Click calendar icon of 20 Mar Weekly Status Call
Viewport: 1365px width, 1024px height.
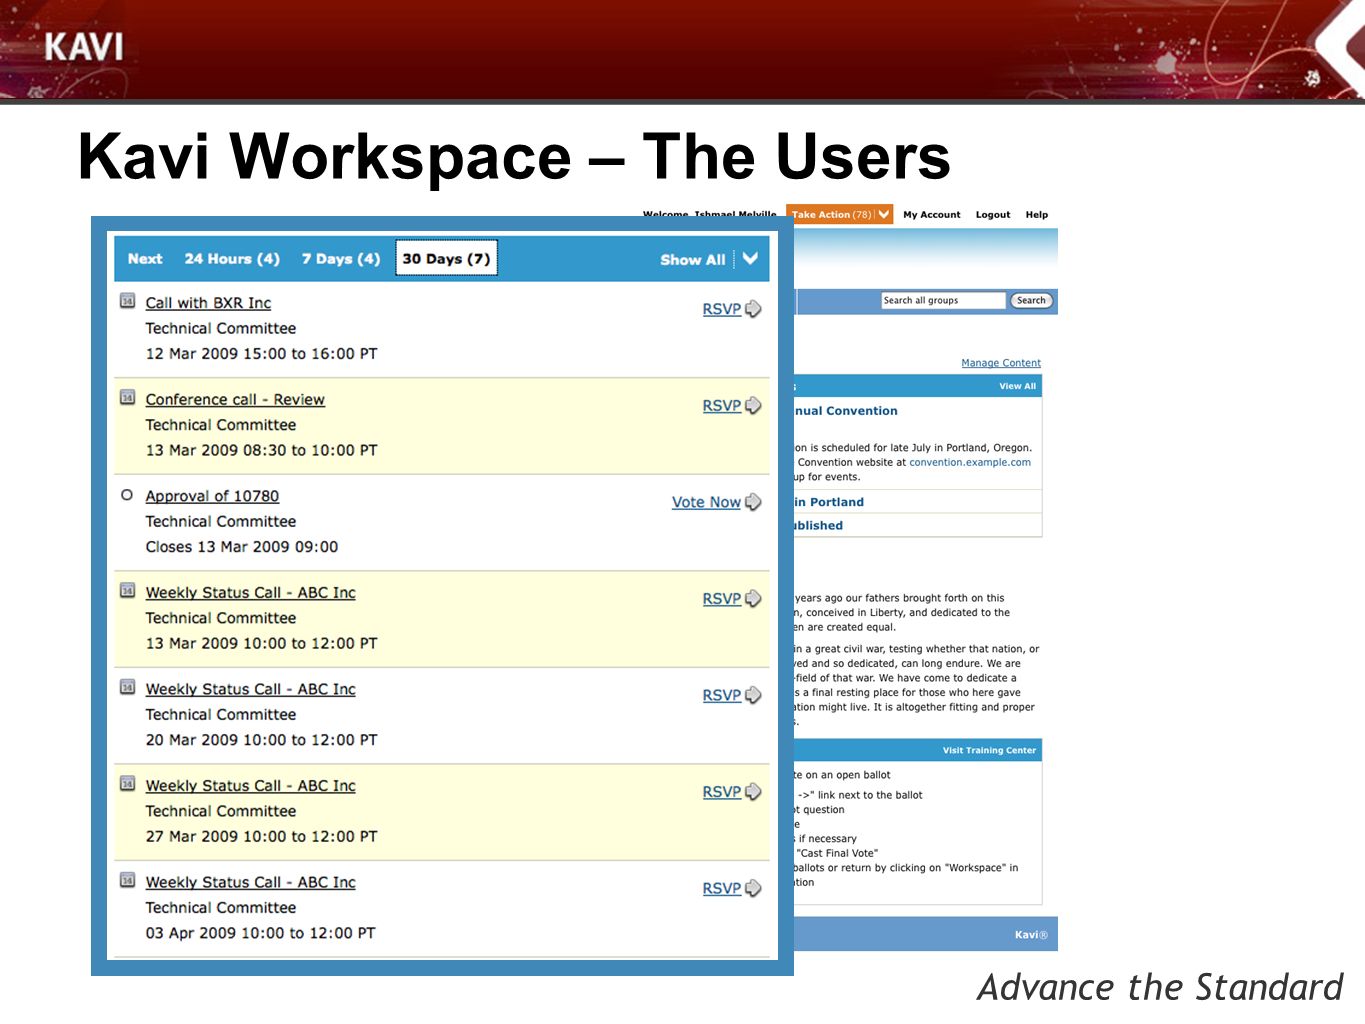[127, 687]
